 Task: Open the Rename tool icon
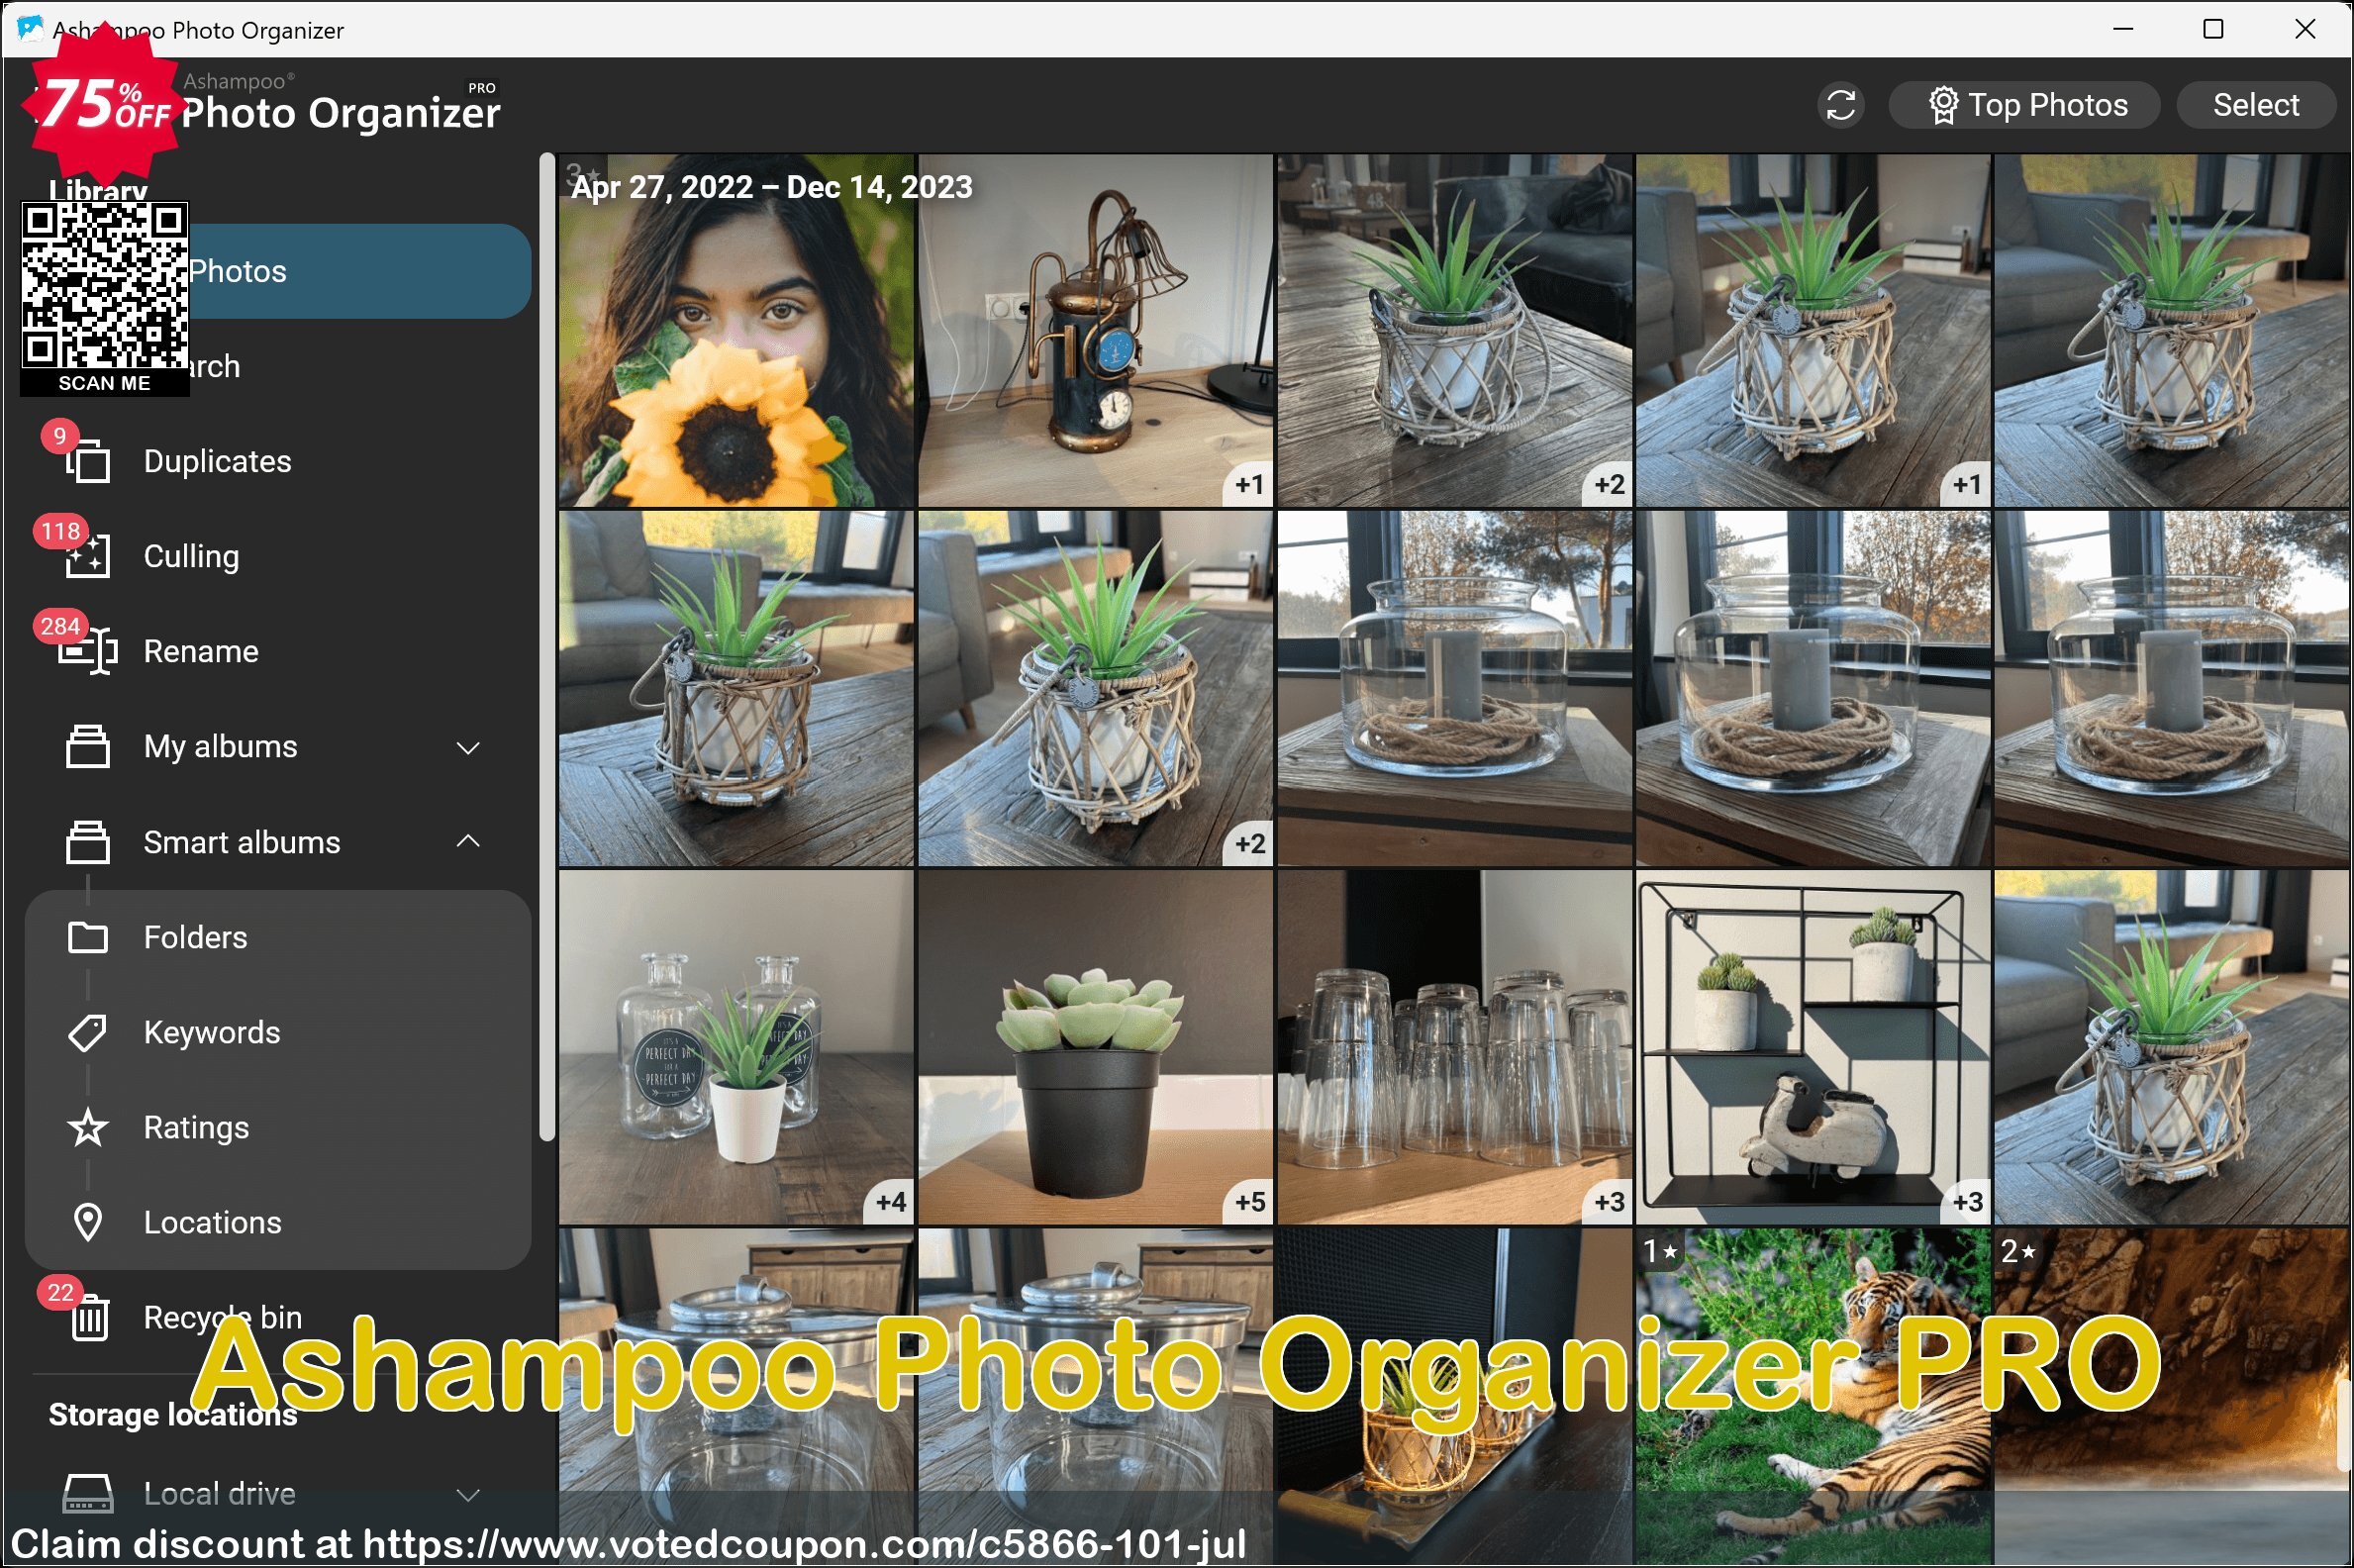[88, 652]
